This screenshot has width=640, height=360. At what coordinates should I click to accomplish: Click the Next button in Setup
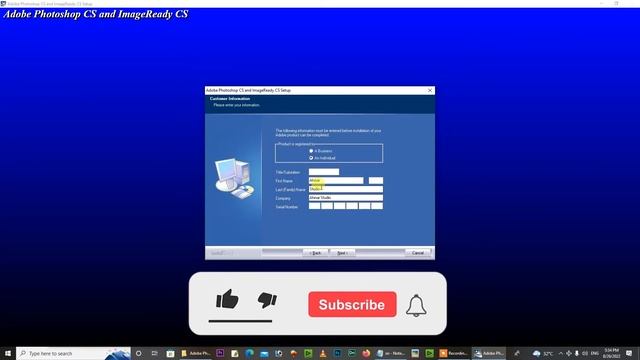pos(342,253)
